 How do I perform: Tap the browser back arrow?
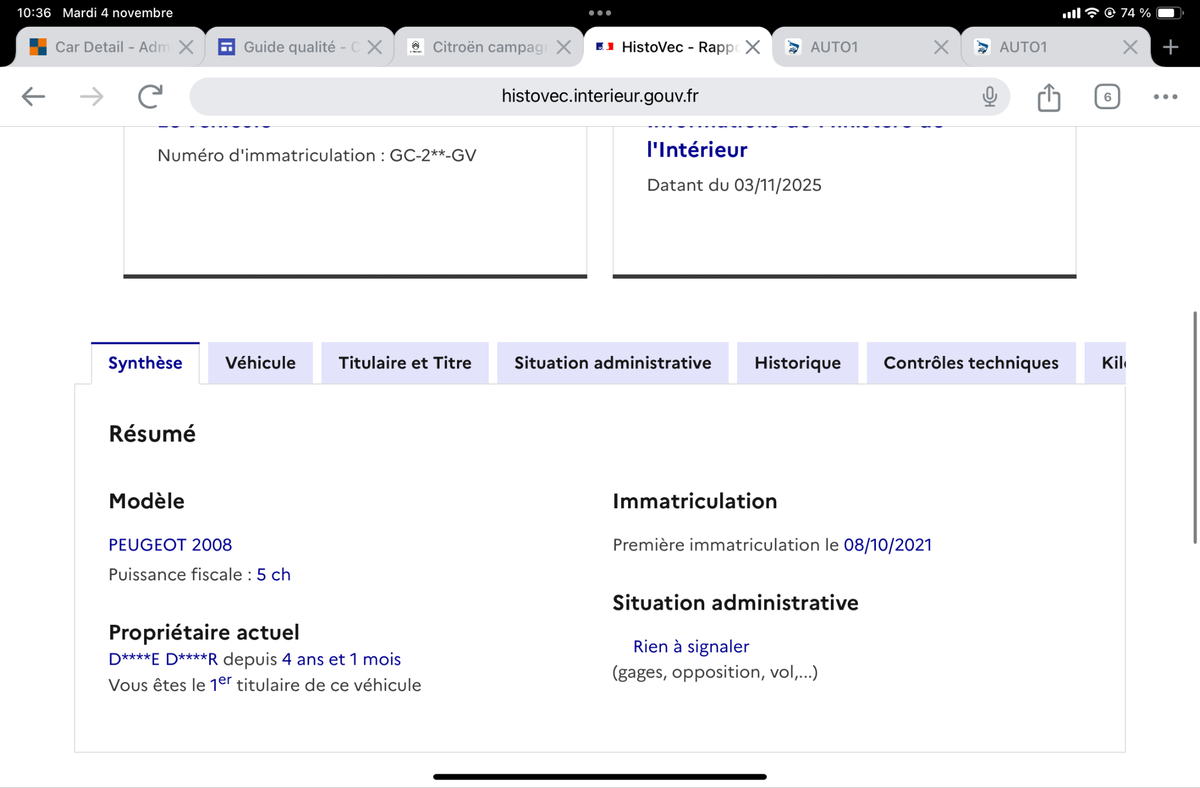(33, 96)
